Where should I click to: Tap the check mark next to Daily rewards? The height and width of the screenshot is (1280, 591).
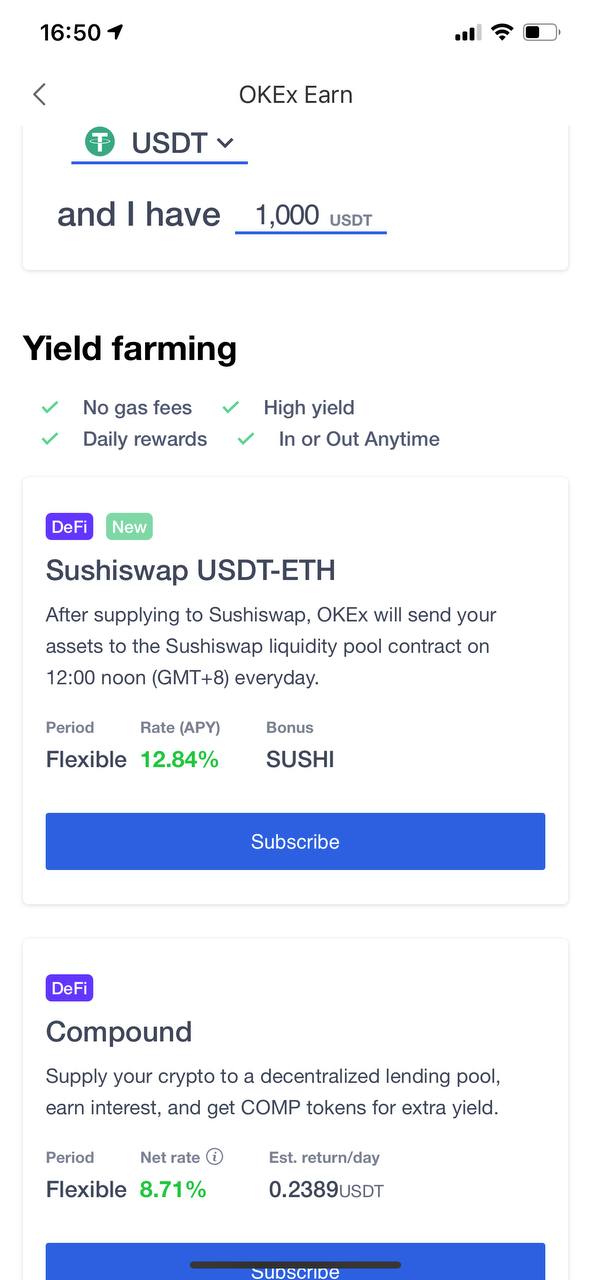[49, 439]
